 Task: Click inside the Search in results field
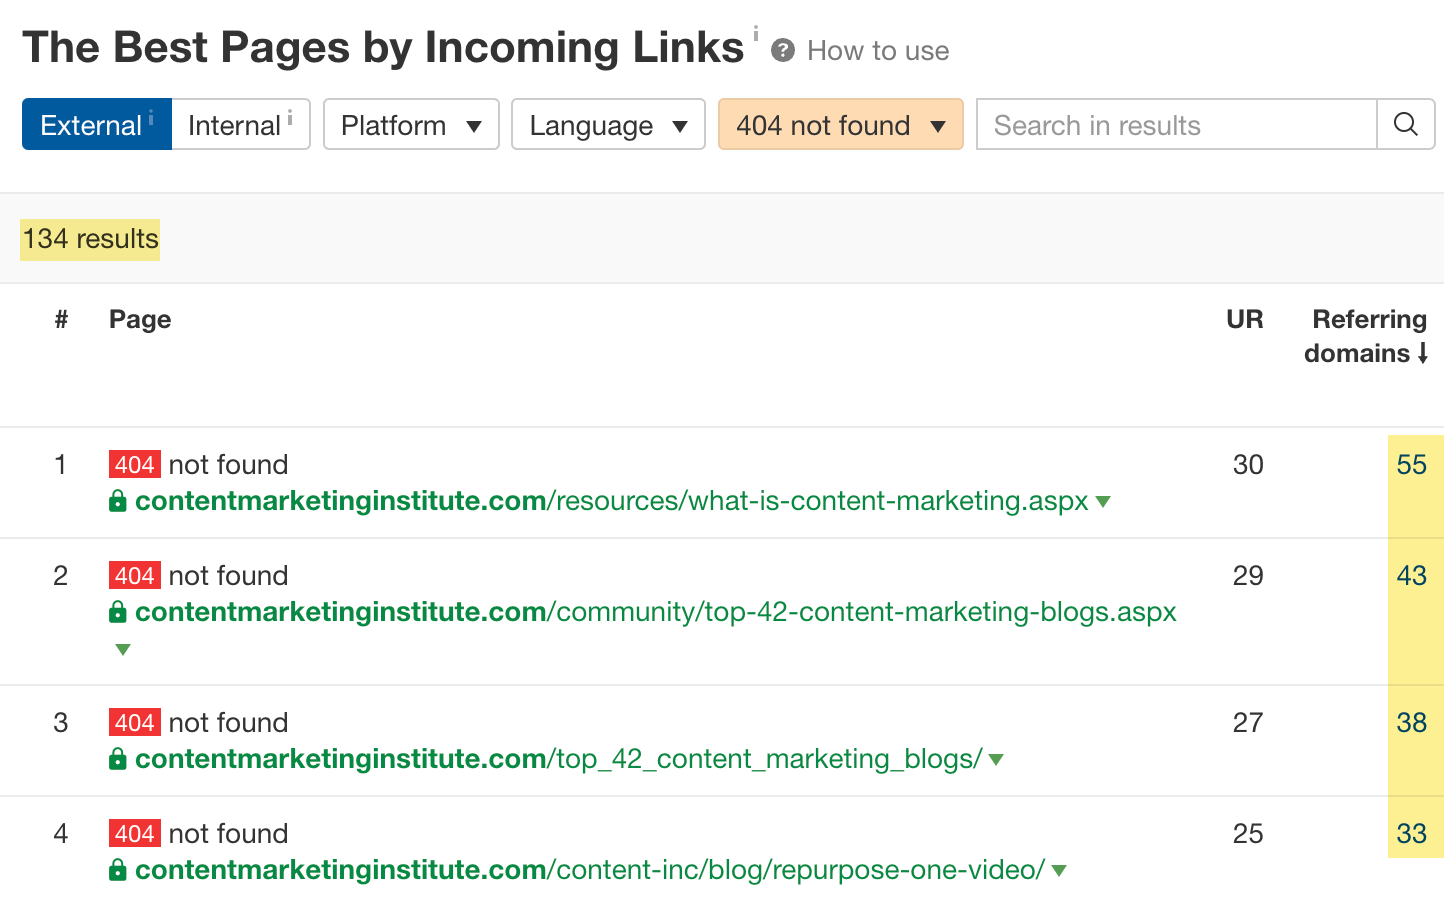pyautogui.click(x=1150, y=124)
